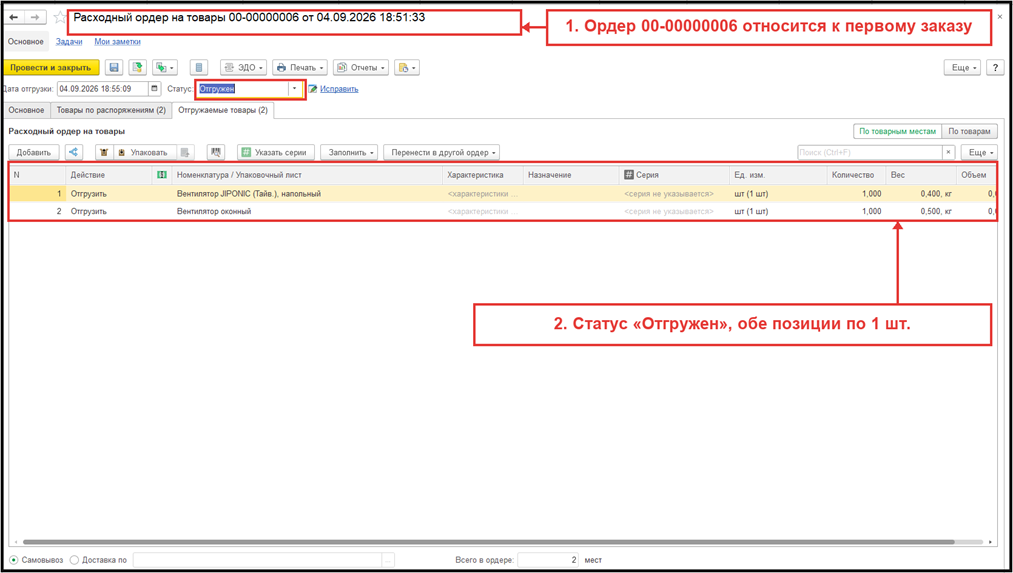Switch view to По товарам
This screenshot has height=573, width=1013.
pyautogui.click(x=969, y=131)
